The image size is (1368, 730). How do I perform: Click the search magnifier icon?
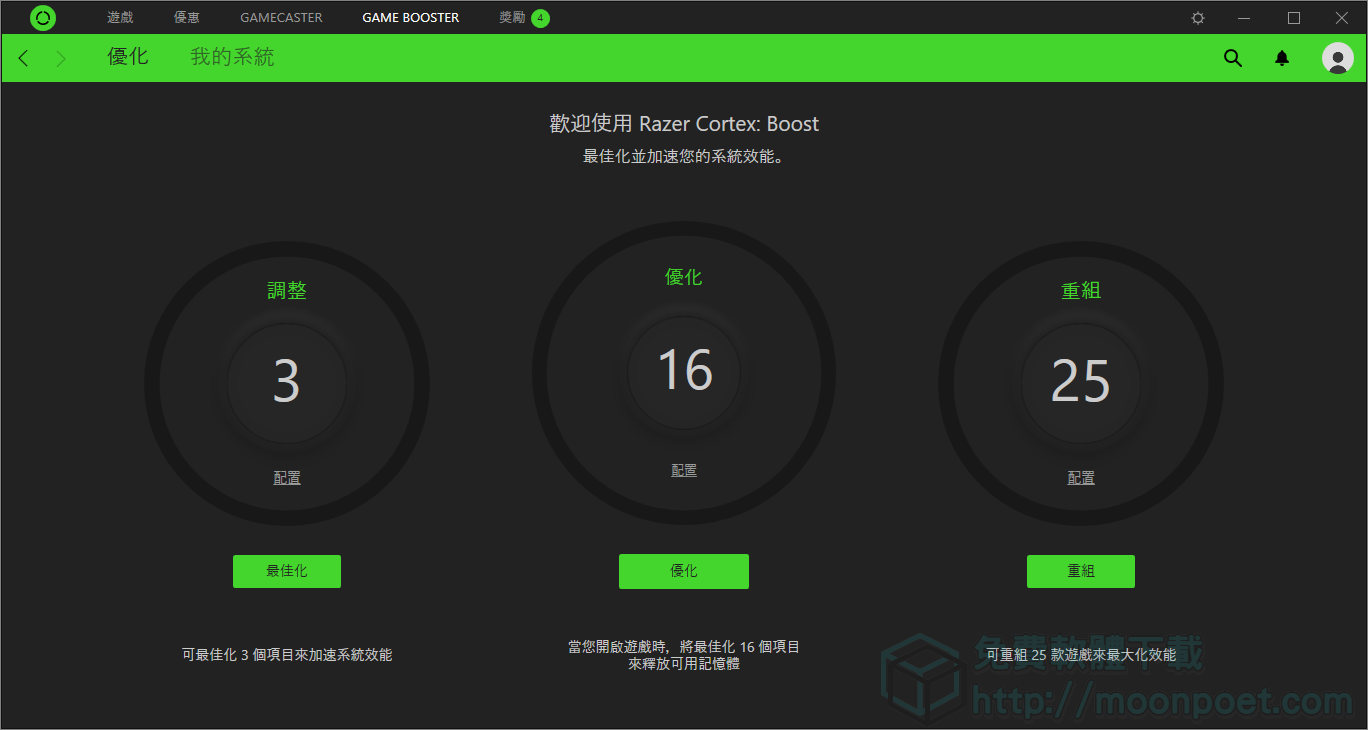pos(1233,58)
